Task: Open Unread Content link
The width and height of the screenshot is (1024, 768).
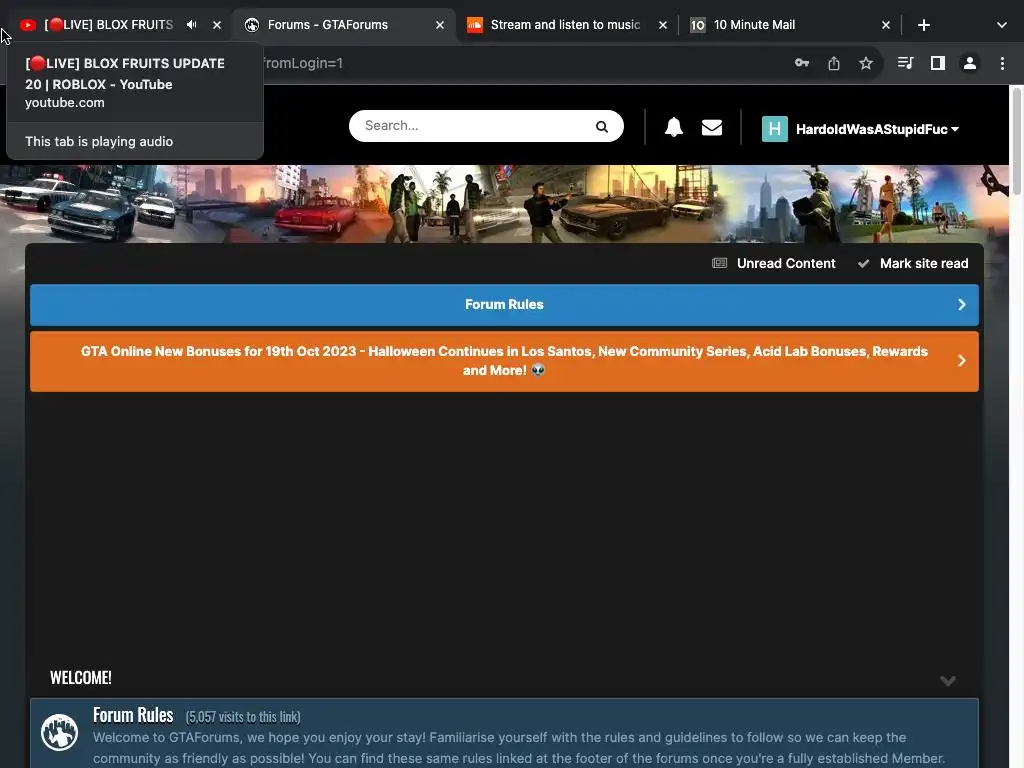Action: [x=774, y=263]
